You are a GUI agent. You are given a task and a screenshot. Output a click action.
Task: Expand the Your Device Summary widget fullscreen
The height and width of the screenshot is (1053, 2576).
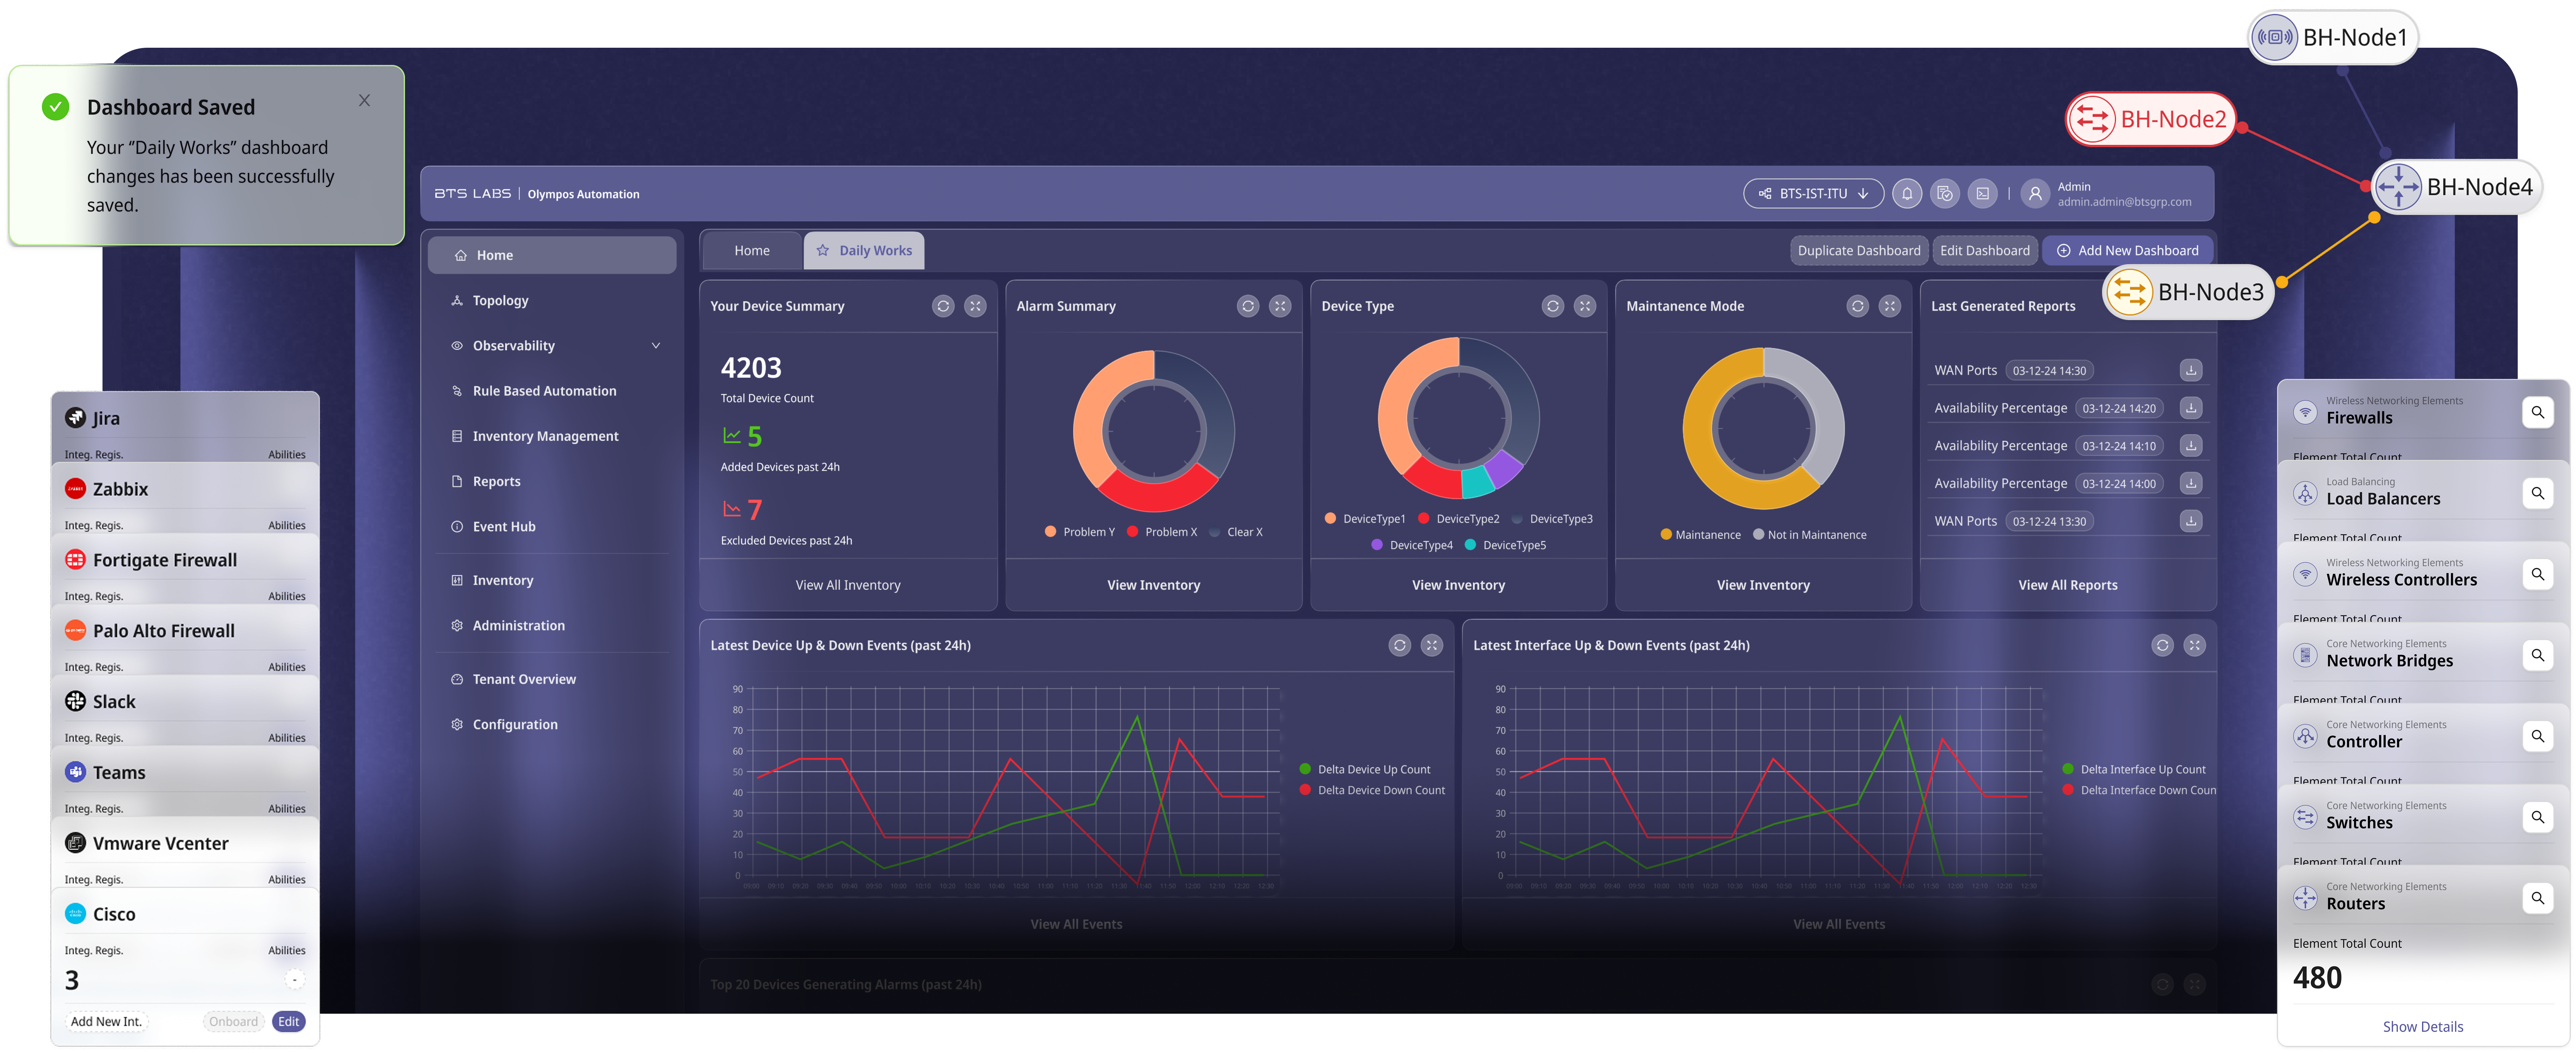tap(975, 306)
